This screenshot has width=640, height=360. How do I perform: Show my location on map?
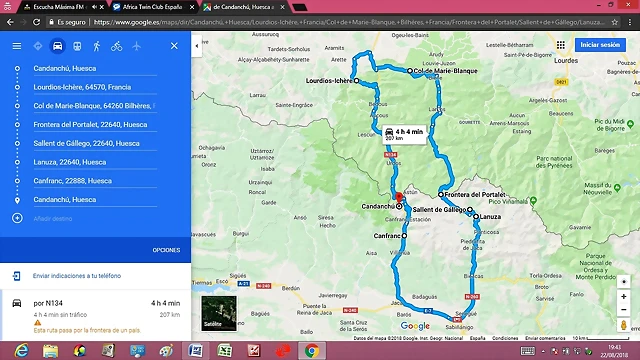click(623, 282)
